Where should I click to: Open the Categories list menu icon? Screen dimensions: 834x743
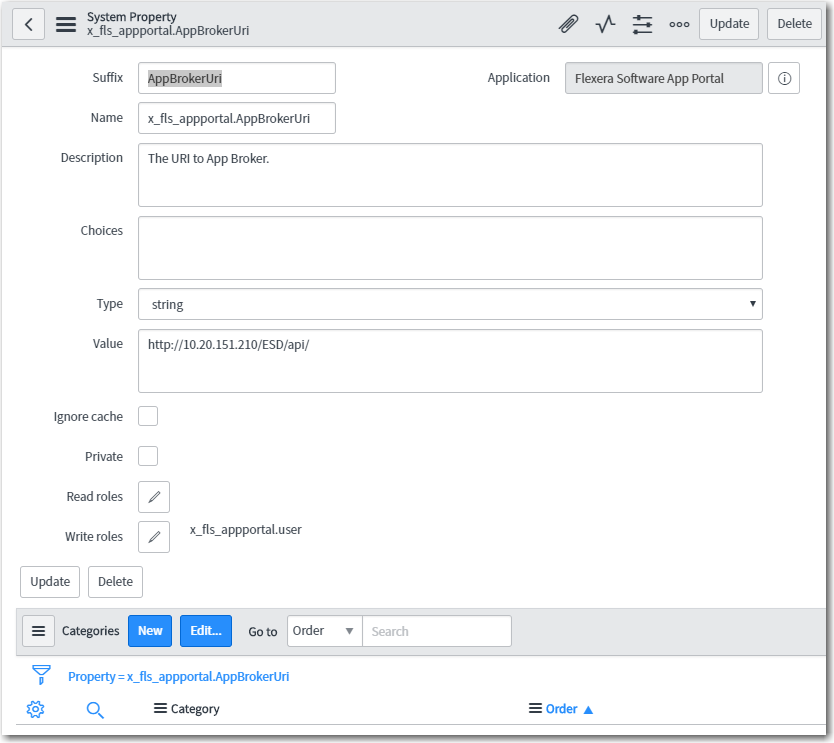coord(38,631)
